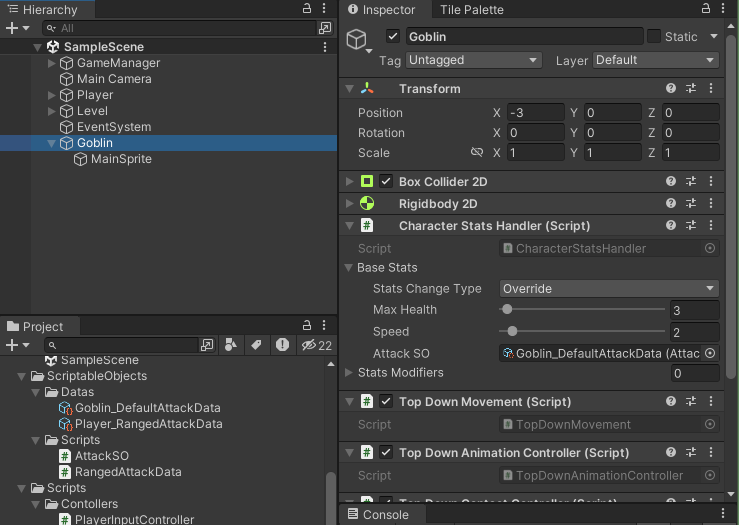Viewport: 739px width, 525px height.
Task: Select MainSprite child object
Action: (121, 159)
